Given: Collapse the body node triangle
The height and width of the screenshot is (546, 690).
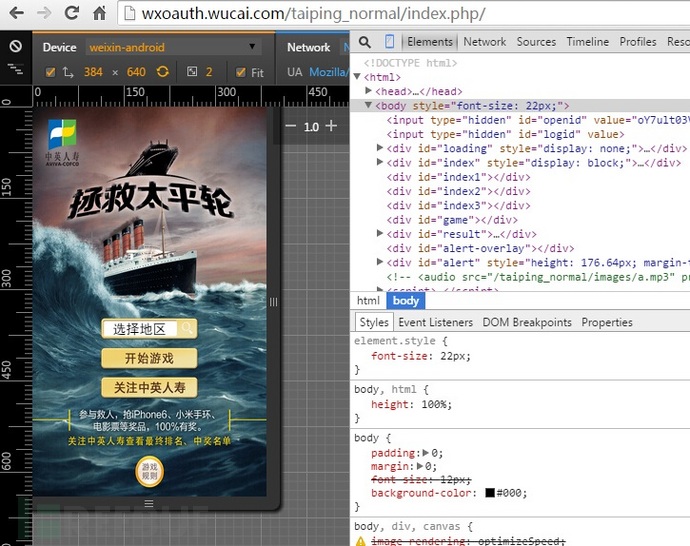Looking at the screenshot, I should [x=369, y=105].
